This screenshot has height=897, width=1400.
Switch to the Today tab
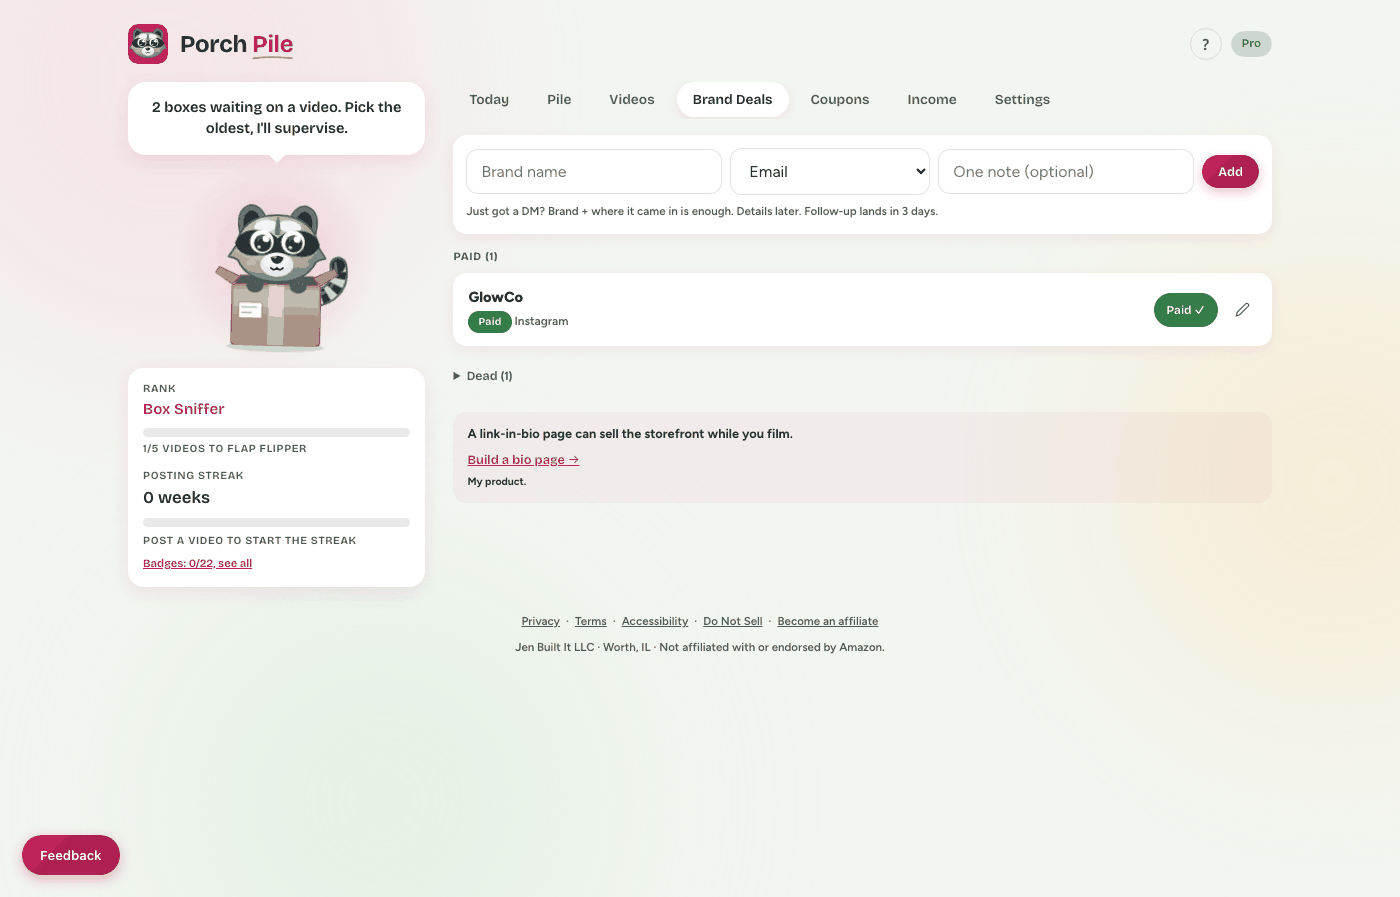(x=489, y=100)
